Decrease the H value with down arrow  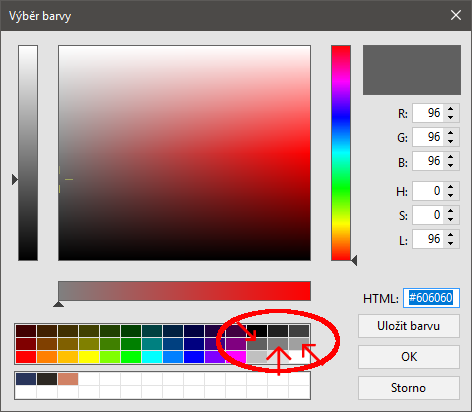coord(451,195)
